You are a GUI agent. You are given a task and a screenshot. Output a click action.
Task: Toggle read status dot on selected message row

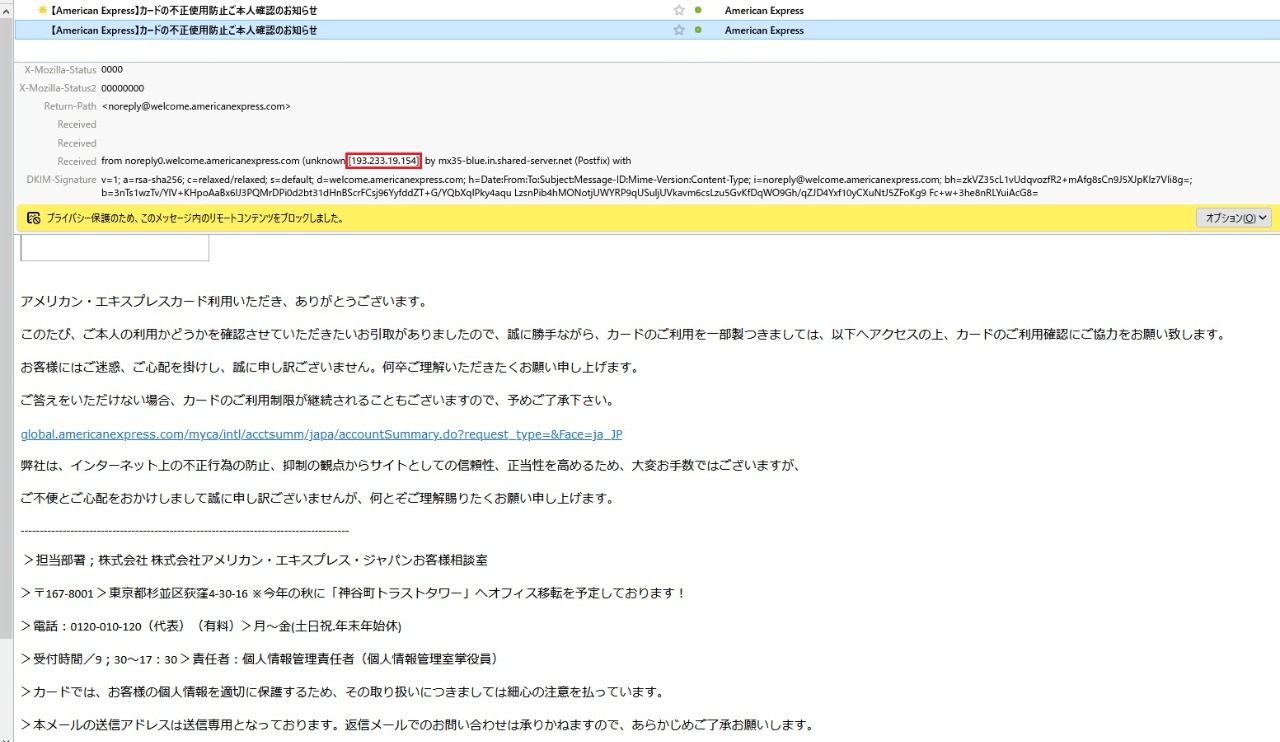698,30
